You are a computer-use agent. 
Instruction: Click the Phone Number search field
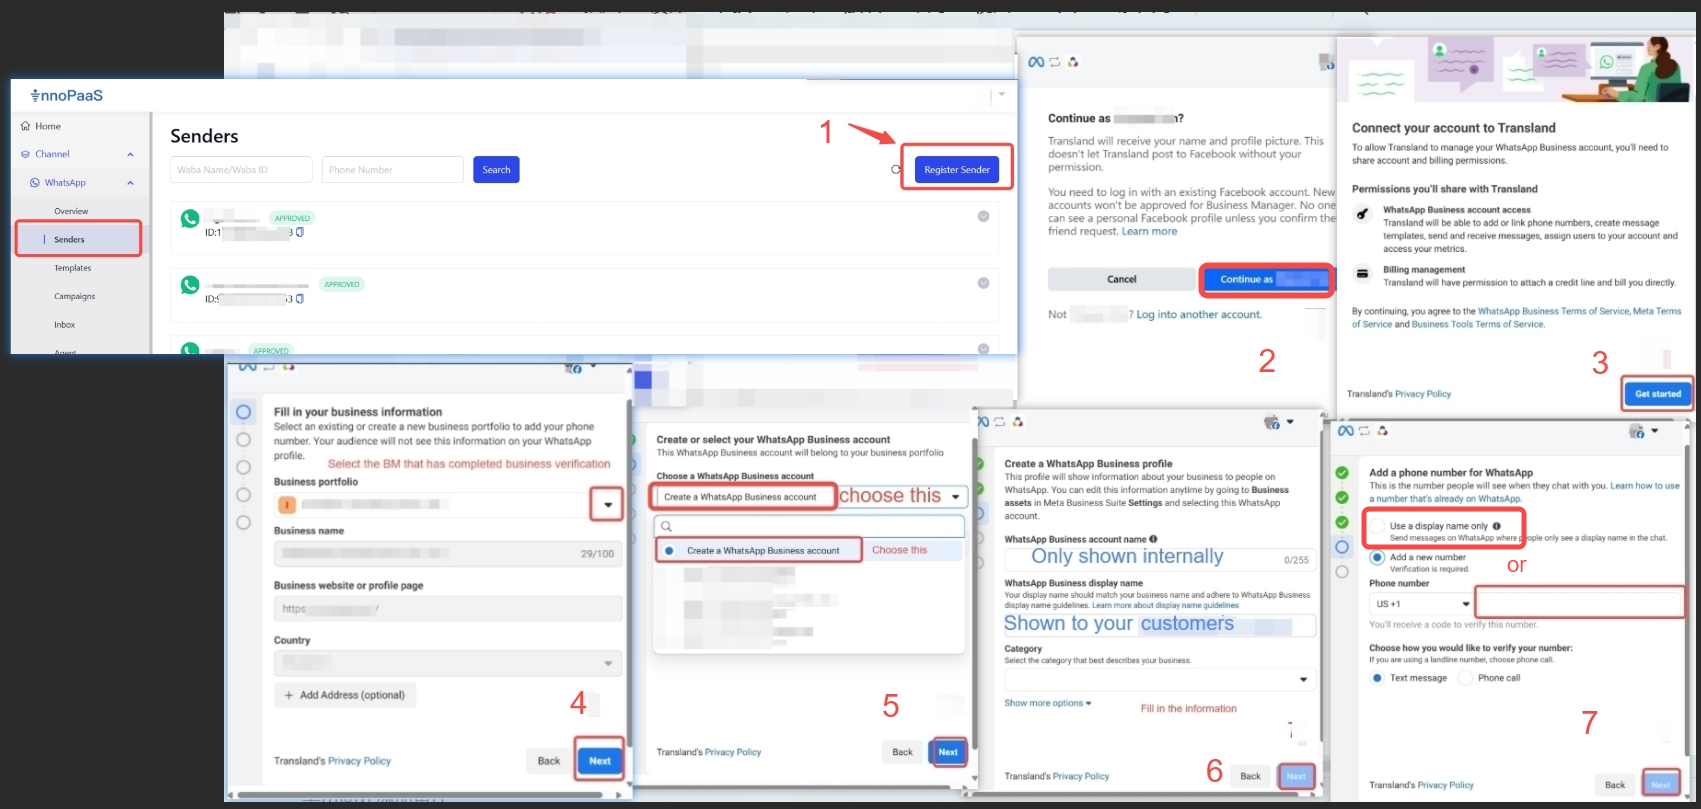pyautogui.click(x=393, y=170)
